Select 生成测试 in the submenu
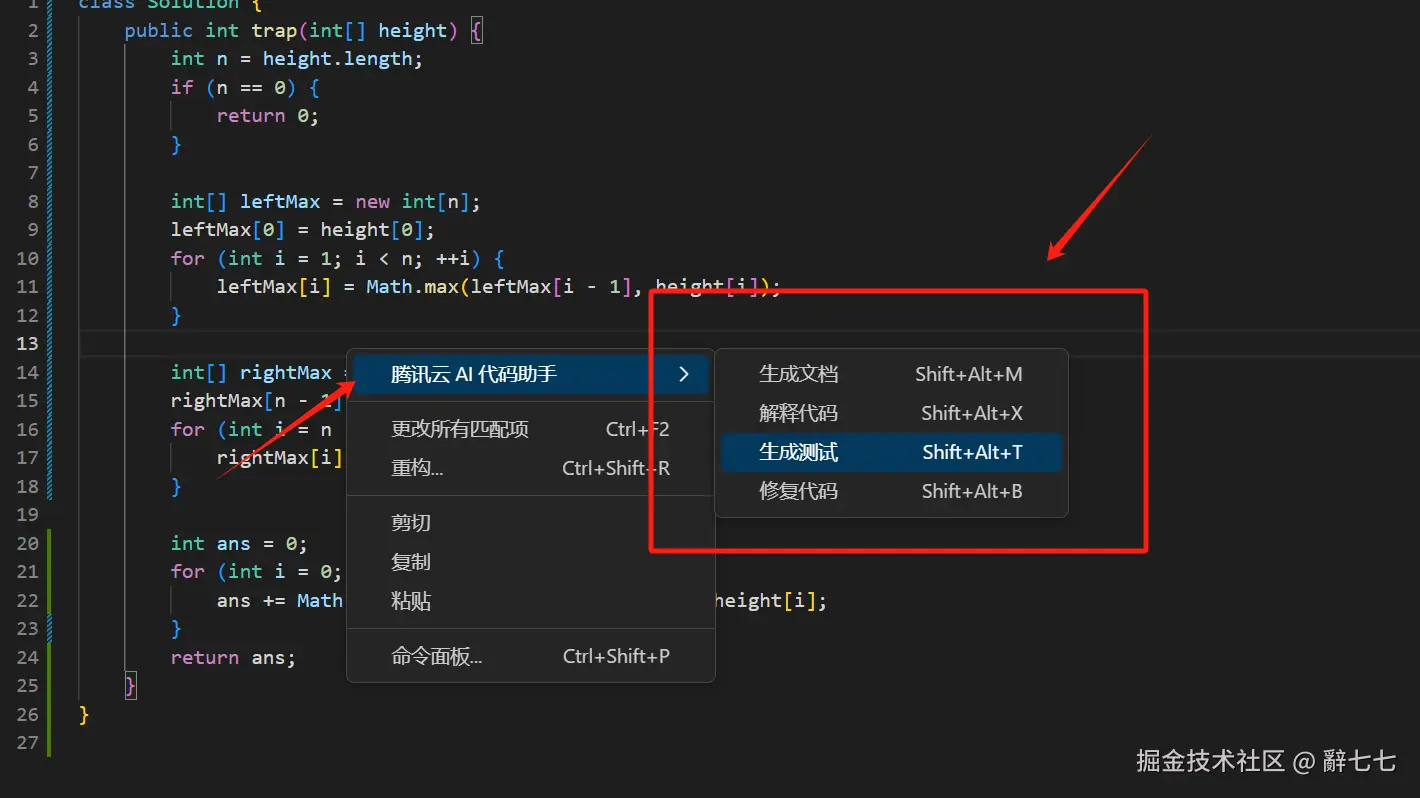The image size is (1420, 798). pyautogui.click(x=891, y=452)
